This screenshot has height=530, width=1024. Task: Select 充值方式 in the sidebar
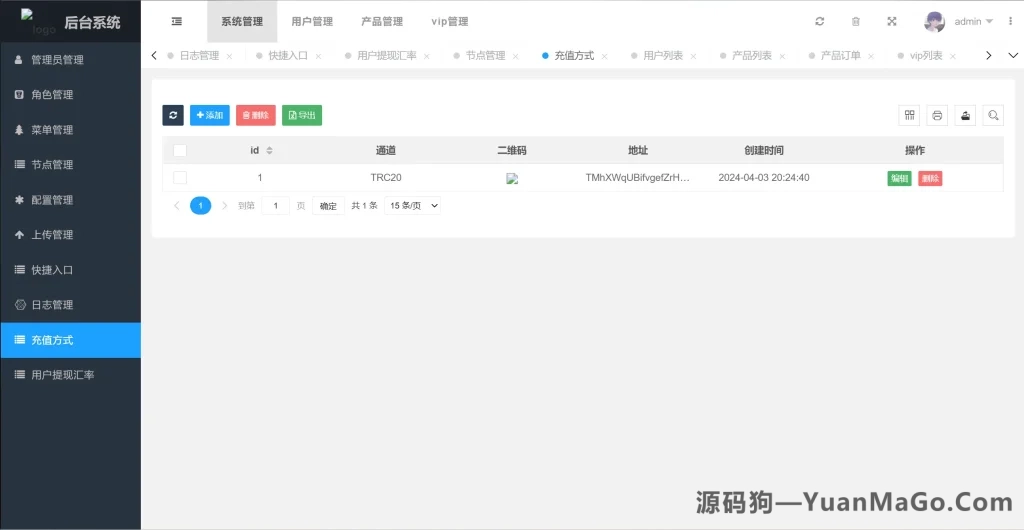click(71, 340)
